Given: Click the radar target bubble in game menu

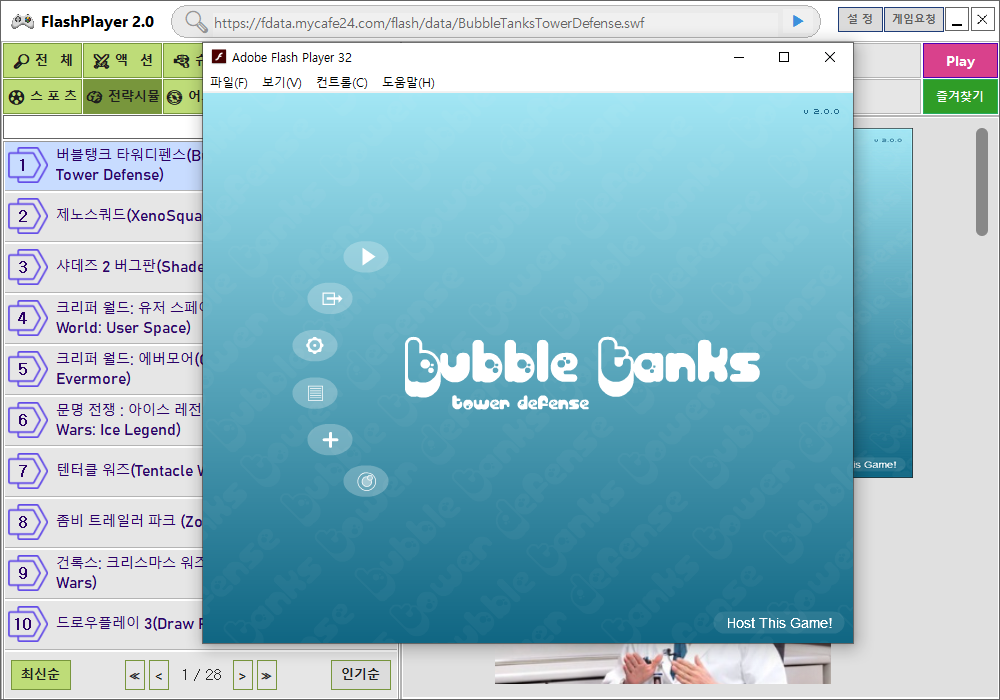Looking at the screenshot, I should point(366,481).
